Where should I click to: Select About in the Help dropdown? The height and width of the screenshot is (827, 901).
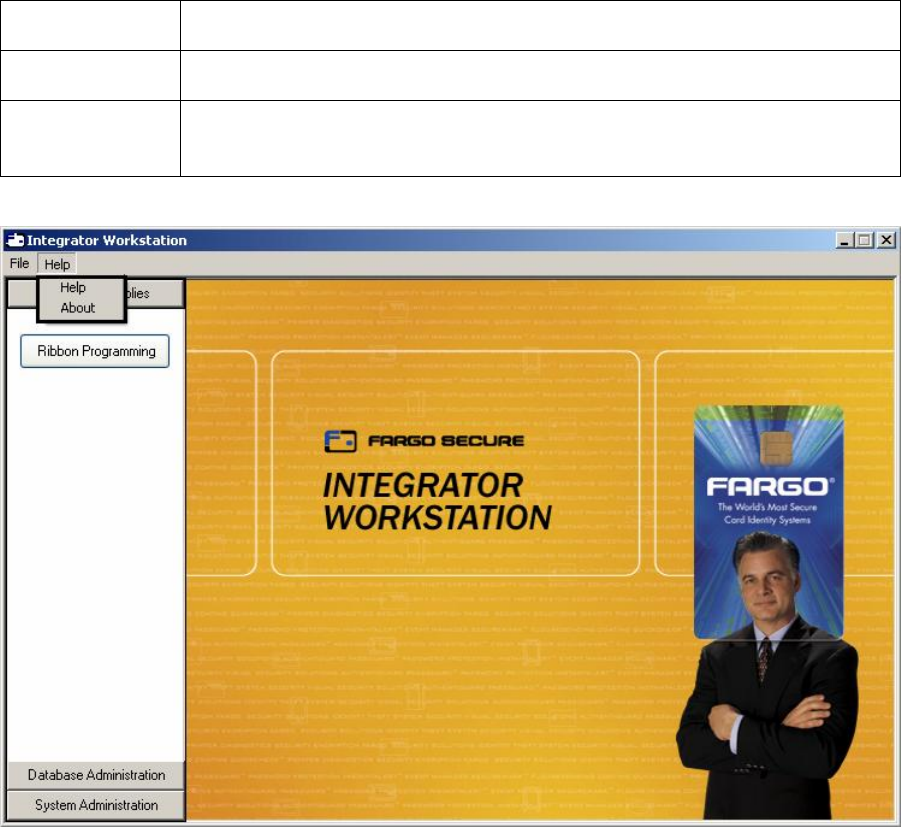click(78, 308)
